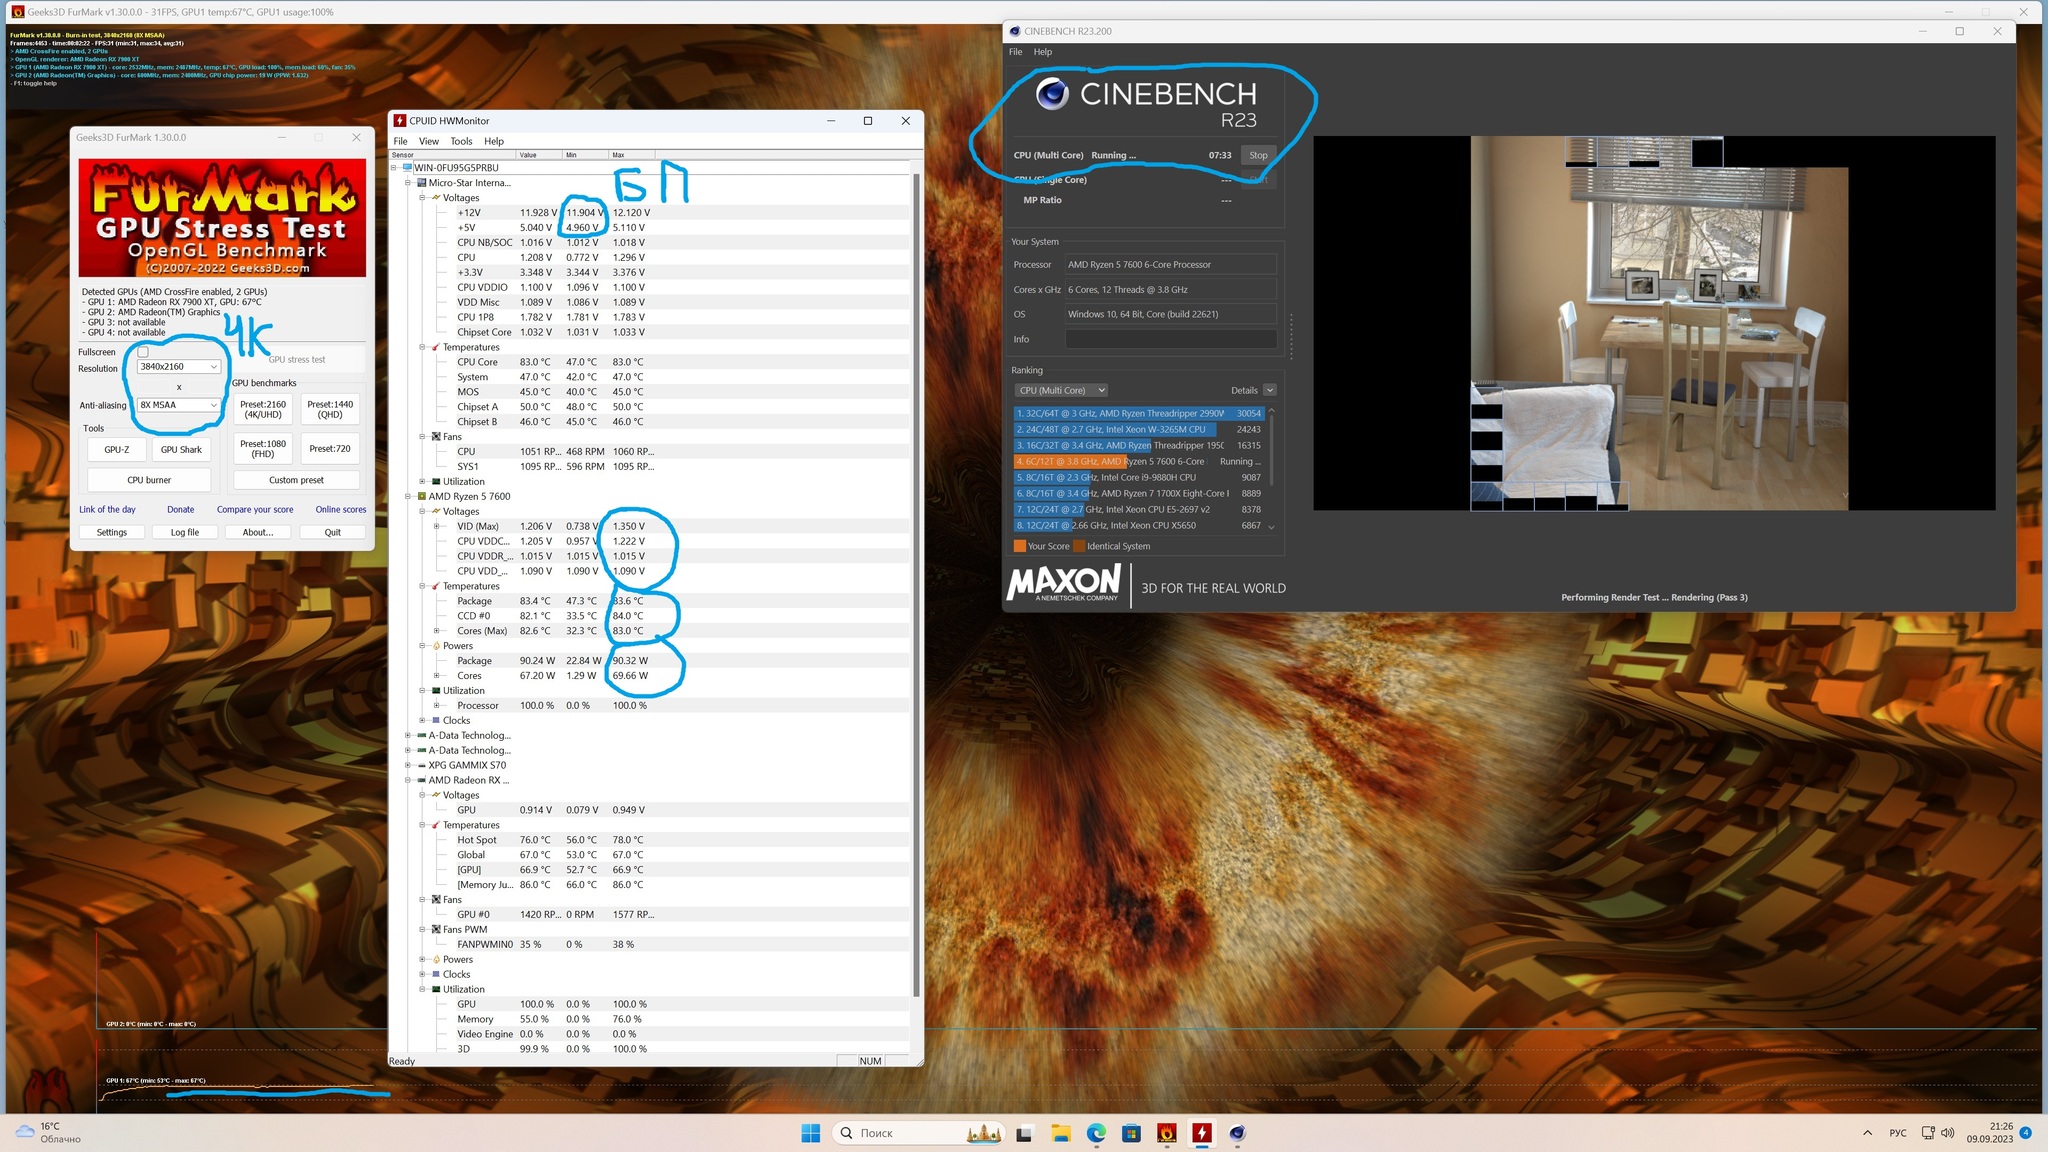Expand the Clocks node under Ryzen
The image size is (2048, 1152).
click(422, 720)
